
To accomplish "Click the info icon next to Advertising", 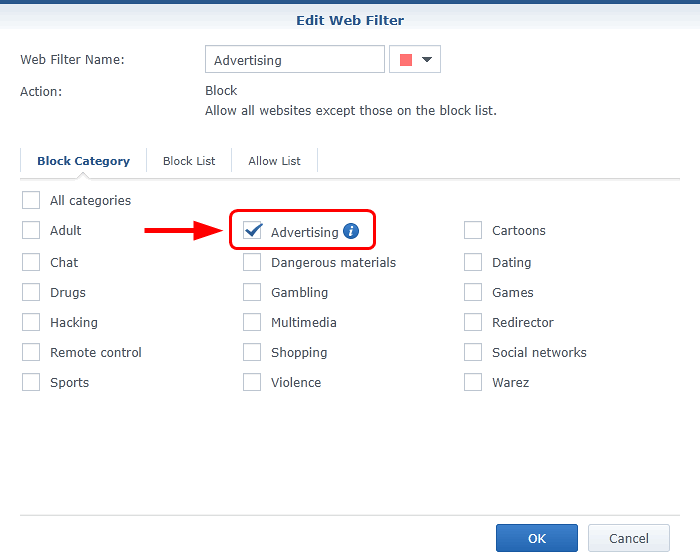I will (x=350, y=231).
